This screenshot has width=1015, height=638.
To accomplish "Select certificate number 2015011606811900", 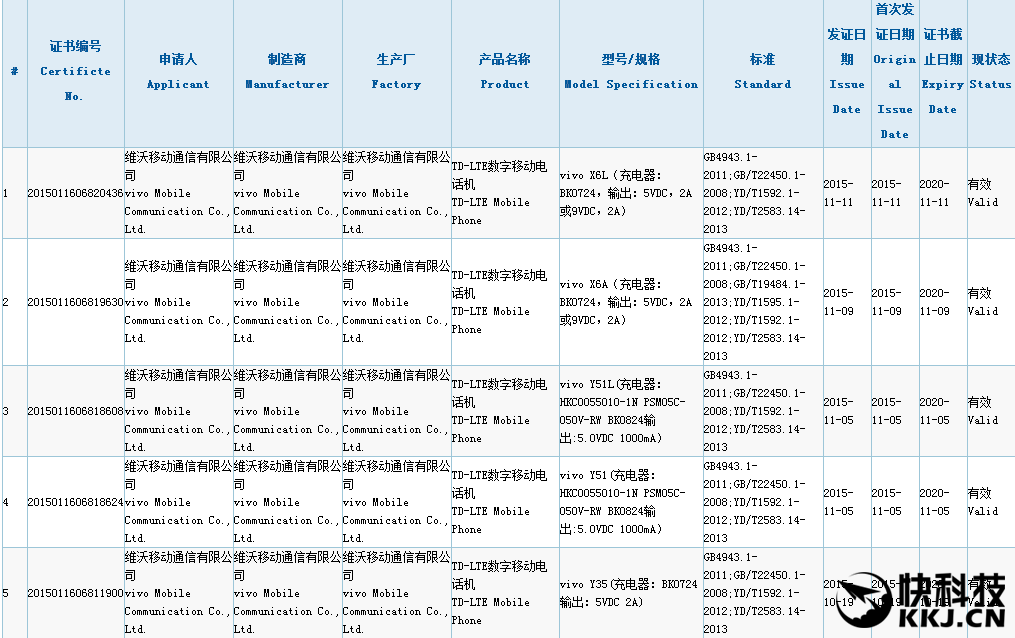I will [x=75, y=593].
